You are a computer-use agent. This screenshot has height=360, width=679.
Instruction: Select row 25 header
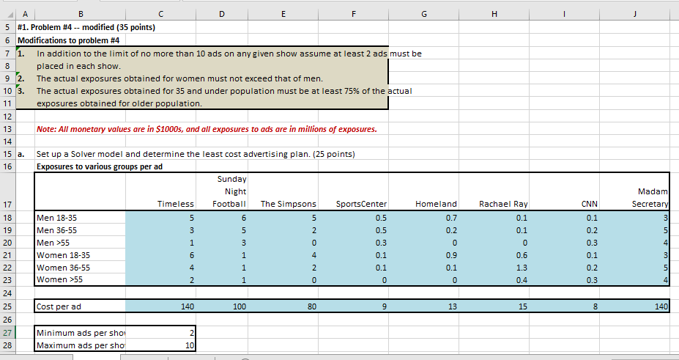(x=8, y=307)
